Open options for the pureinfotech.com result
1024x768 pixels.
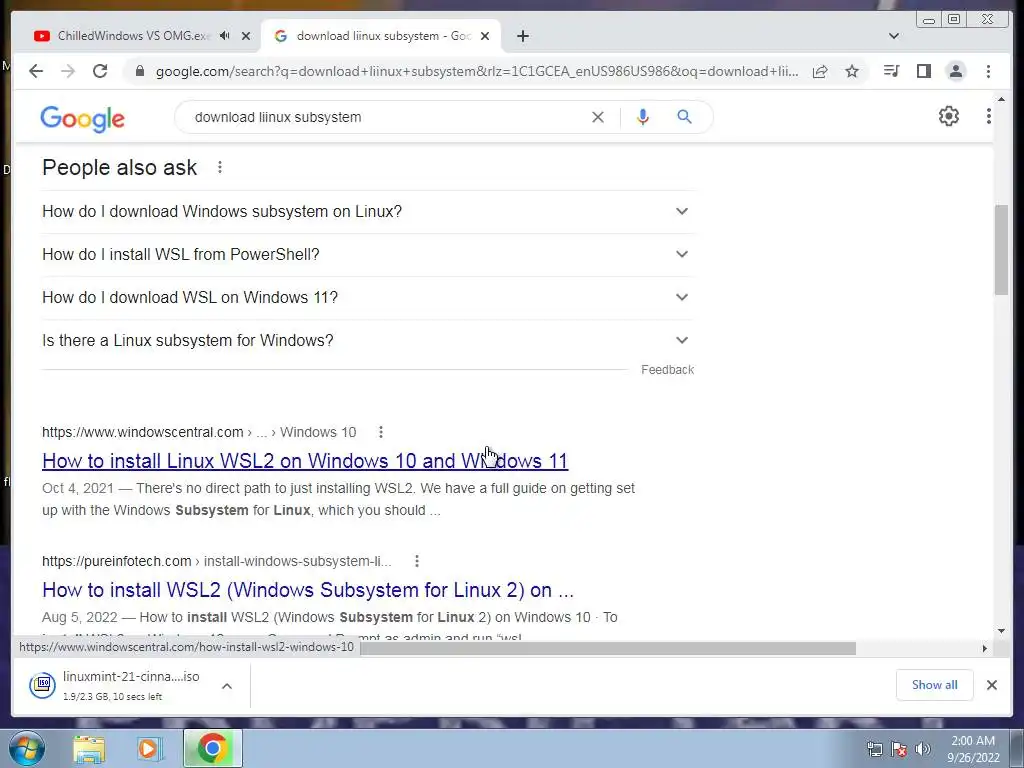coord(417,561)
